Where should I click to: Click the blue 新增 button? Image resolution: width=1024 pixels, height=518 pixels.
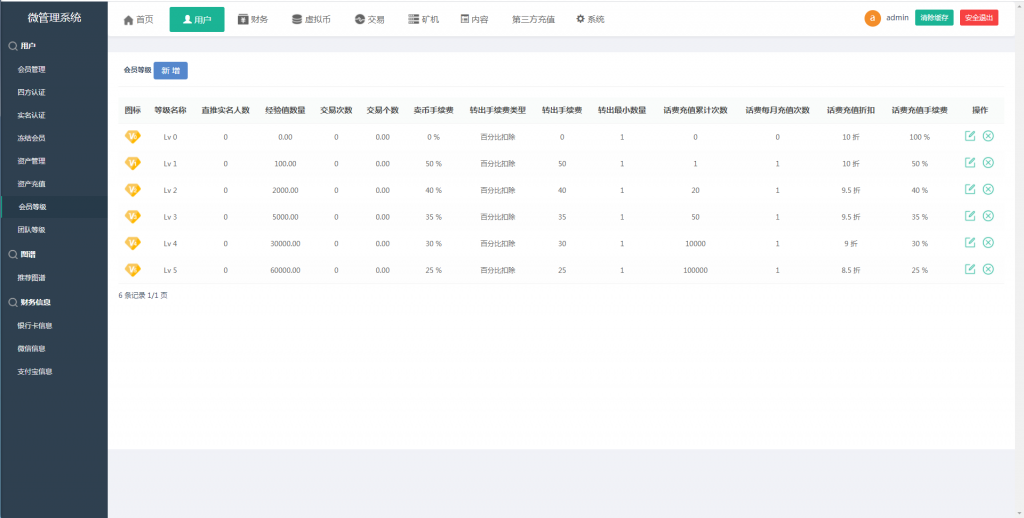click(170, 70)
